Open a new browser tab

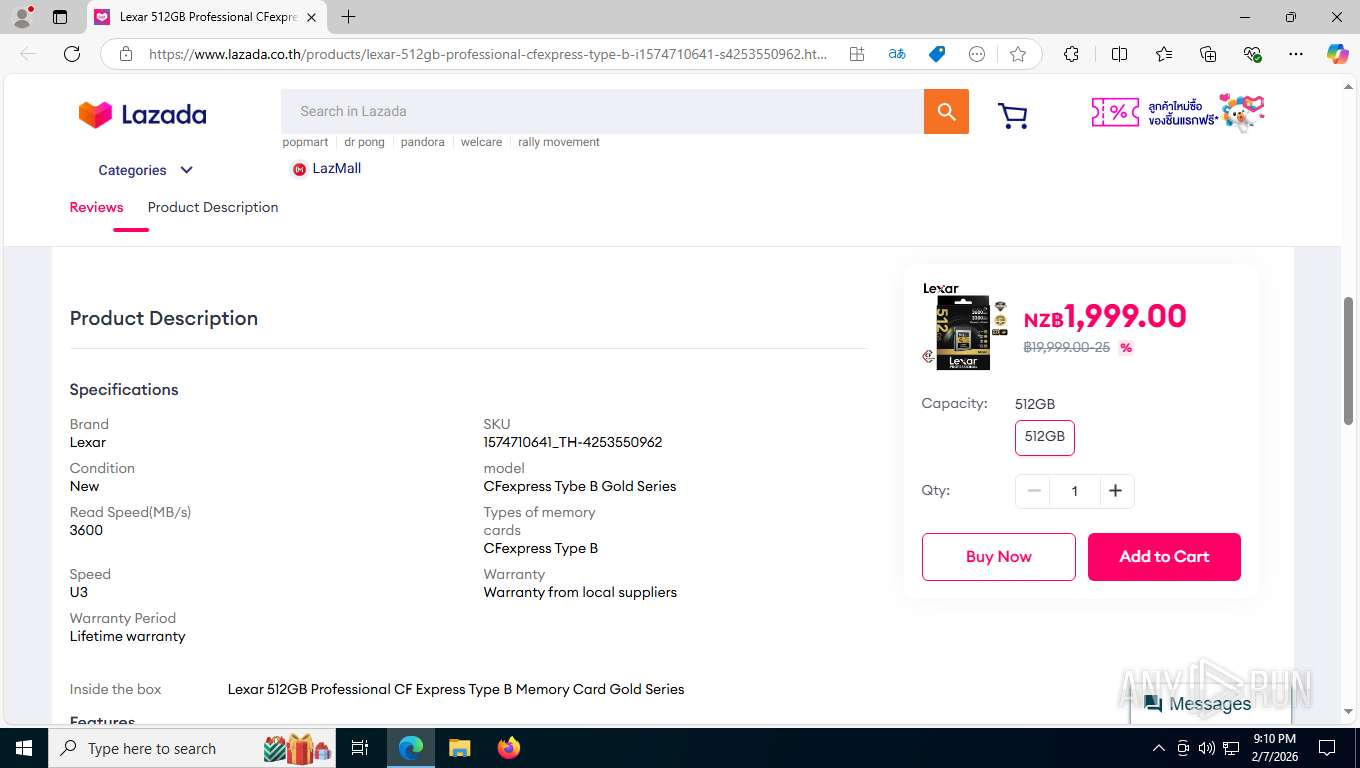[x=348, y=17]
